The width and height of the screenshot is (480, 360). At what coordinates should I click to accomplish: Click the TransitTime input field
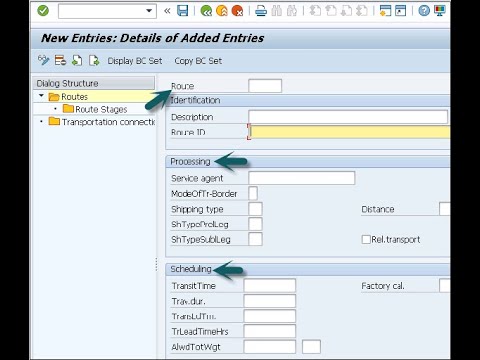pyautogui.click(x=270, y=286)
